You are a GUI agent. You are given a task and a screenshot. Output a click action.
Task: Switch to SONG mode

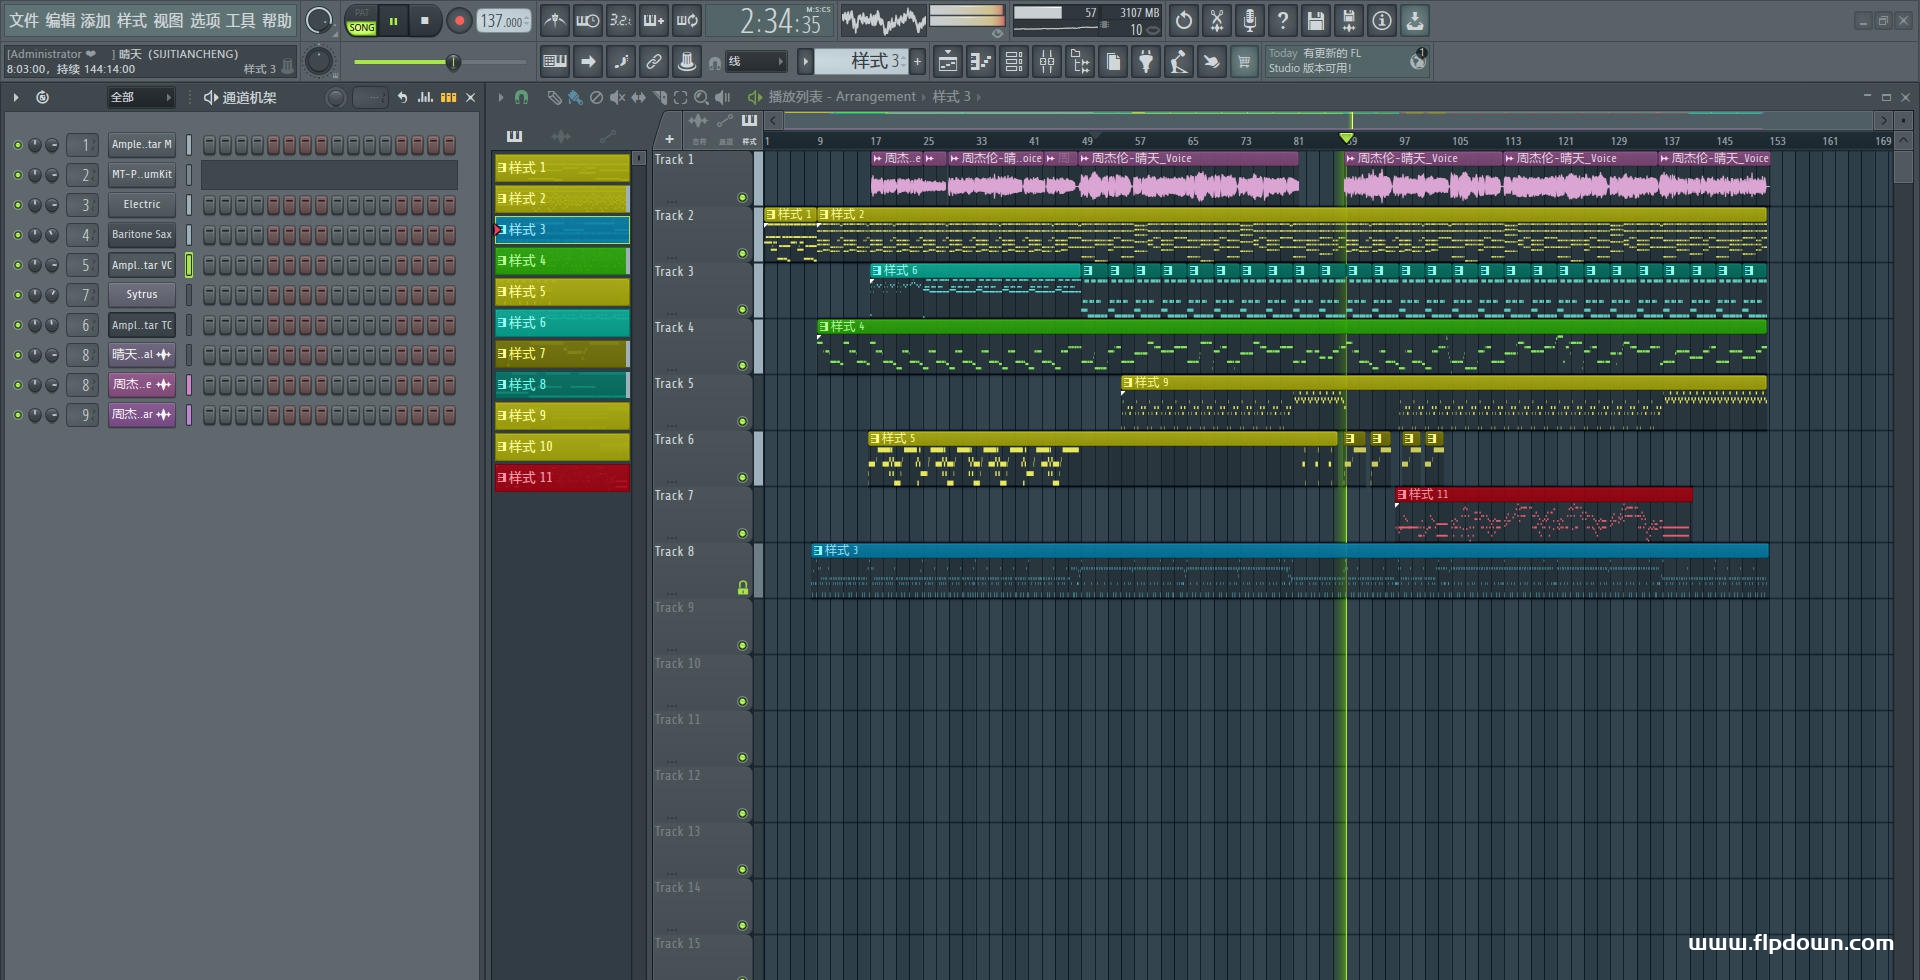click(361, 28)
